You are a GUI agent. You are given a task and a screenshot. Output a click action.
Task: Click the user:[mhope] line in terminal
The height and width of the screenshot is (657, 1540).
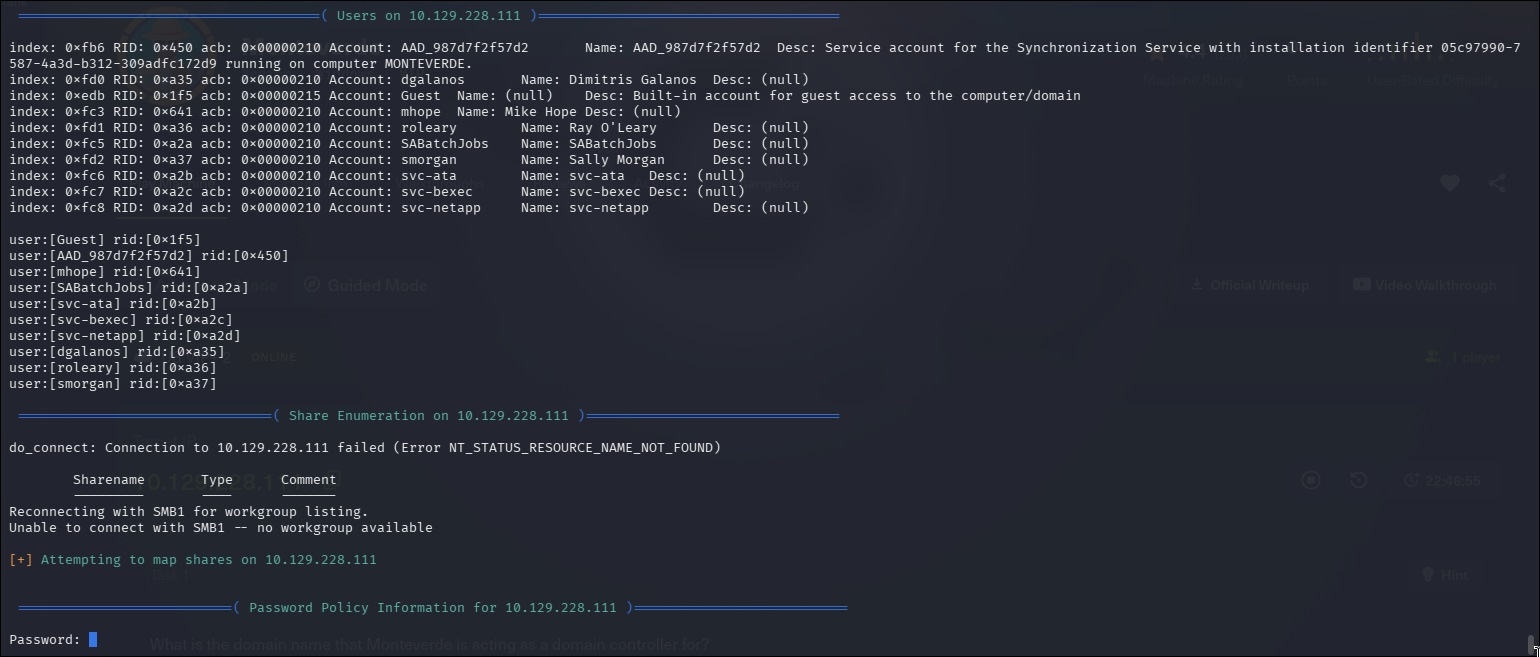[105, 272]
